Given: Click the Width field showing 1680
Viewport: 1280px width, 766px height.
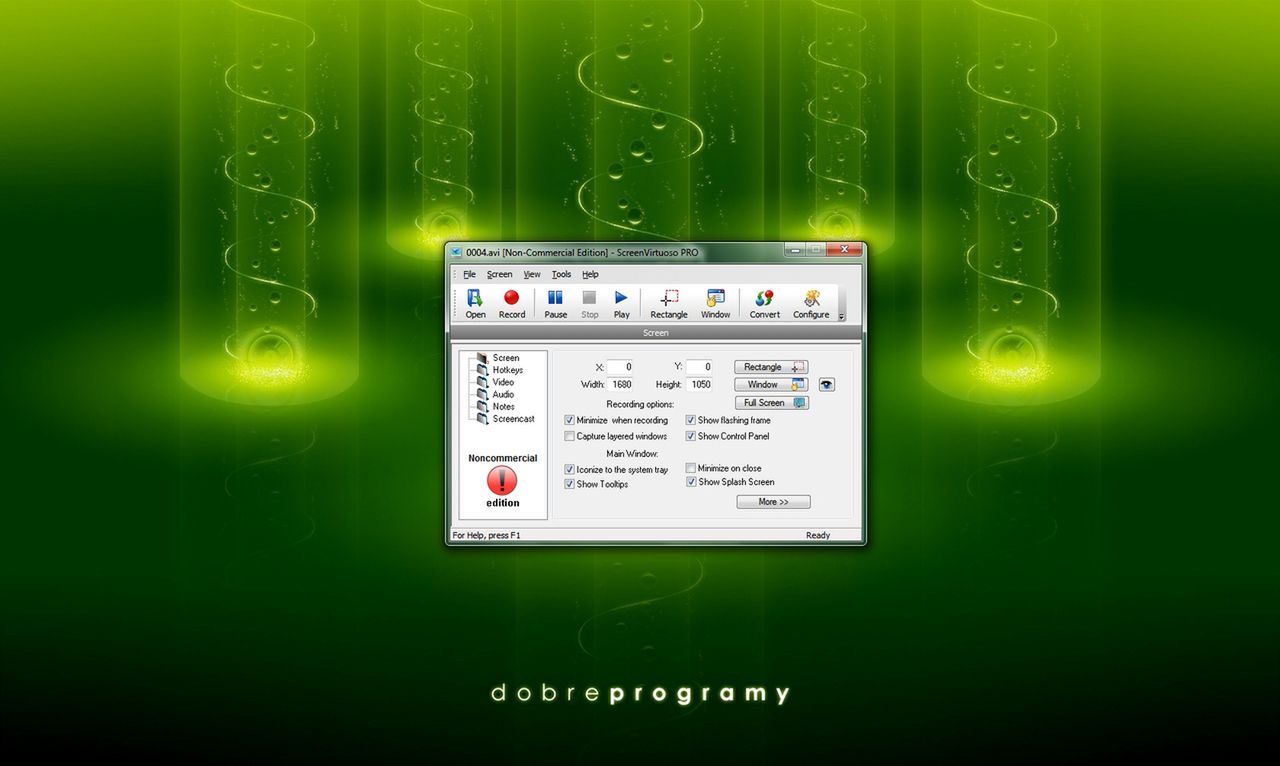Looking at the screenshot, I should coord(619,384).
